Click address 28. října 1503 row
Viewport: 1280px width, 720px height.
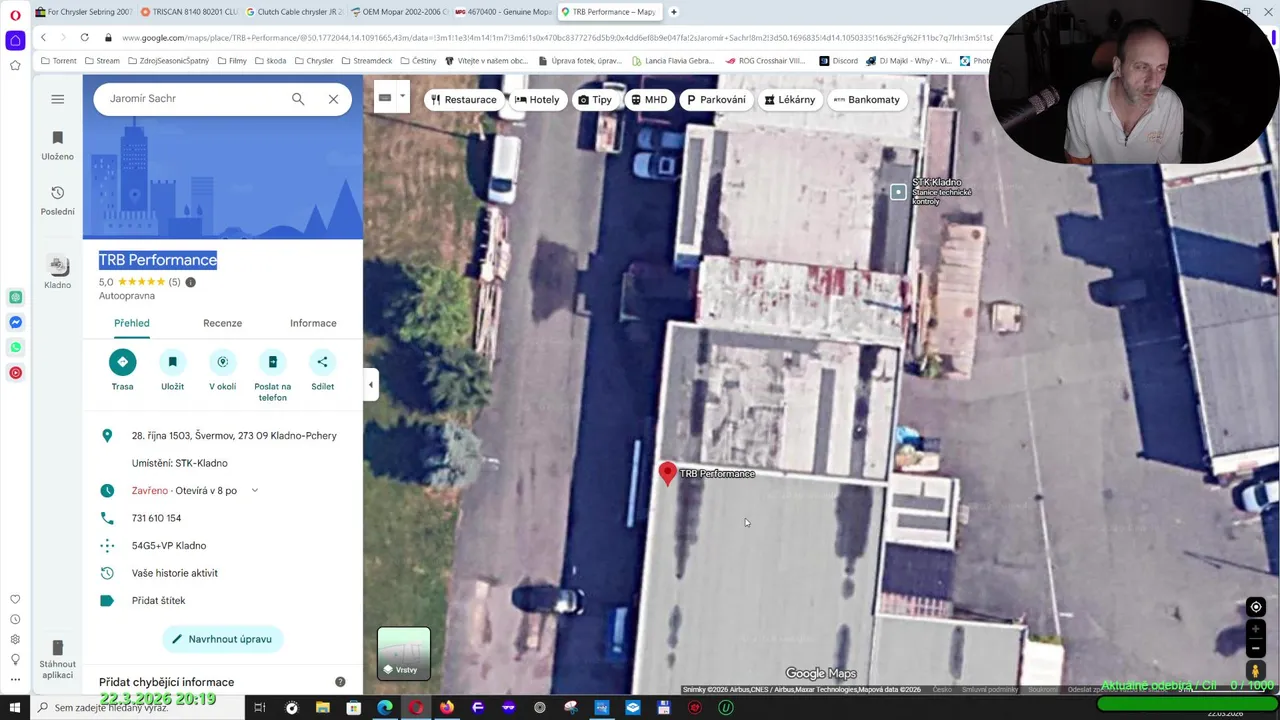coord(222,436)
